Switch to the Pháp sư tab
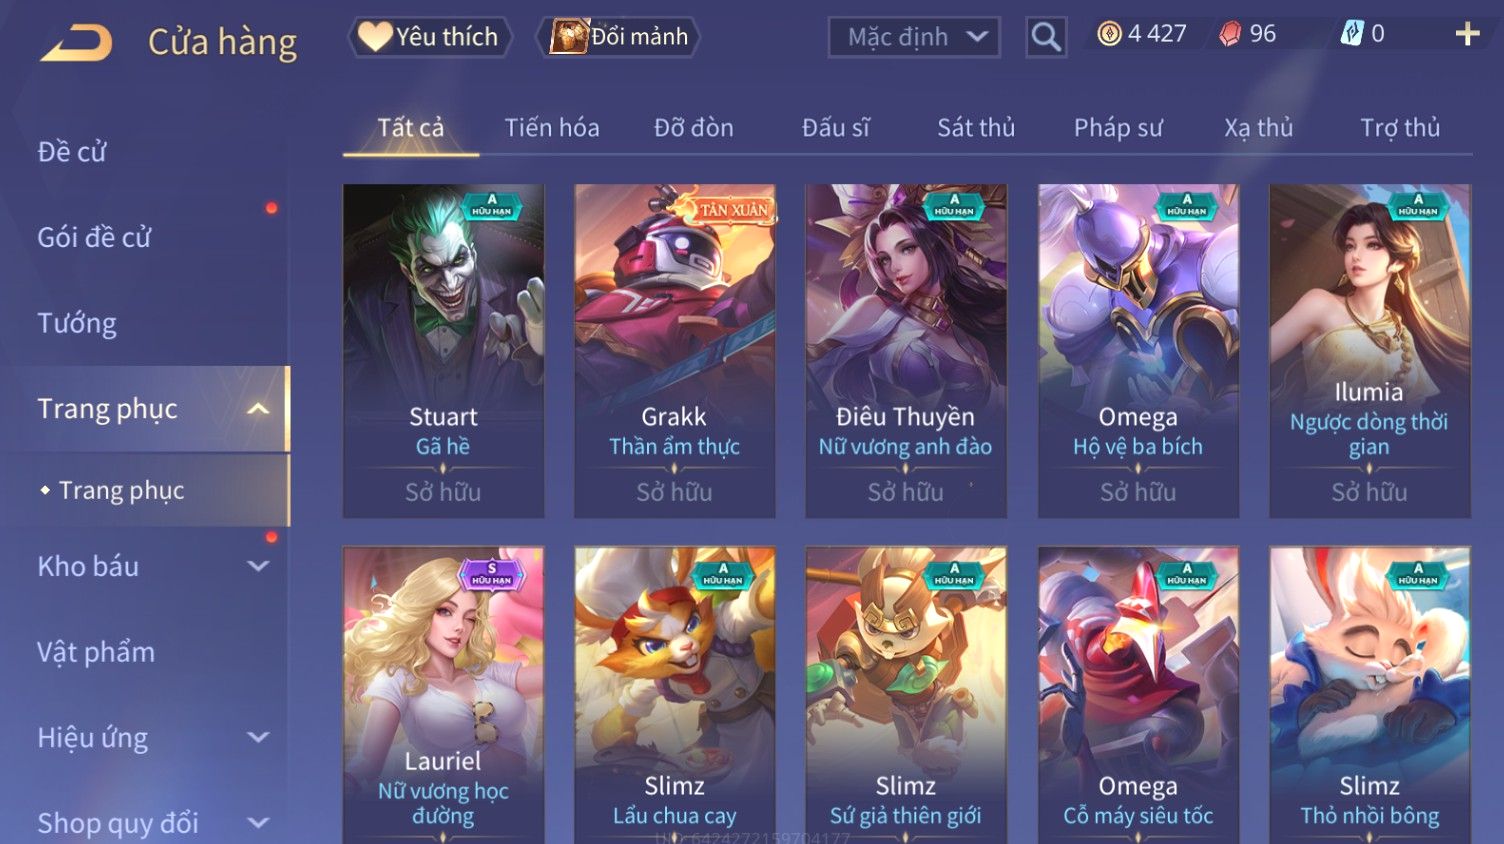1504x844 pixels. tap(1118, 128)
